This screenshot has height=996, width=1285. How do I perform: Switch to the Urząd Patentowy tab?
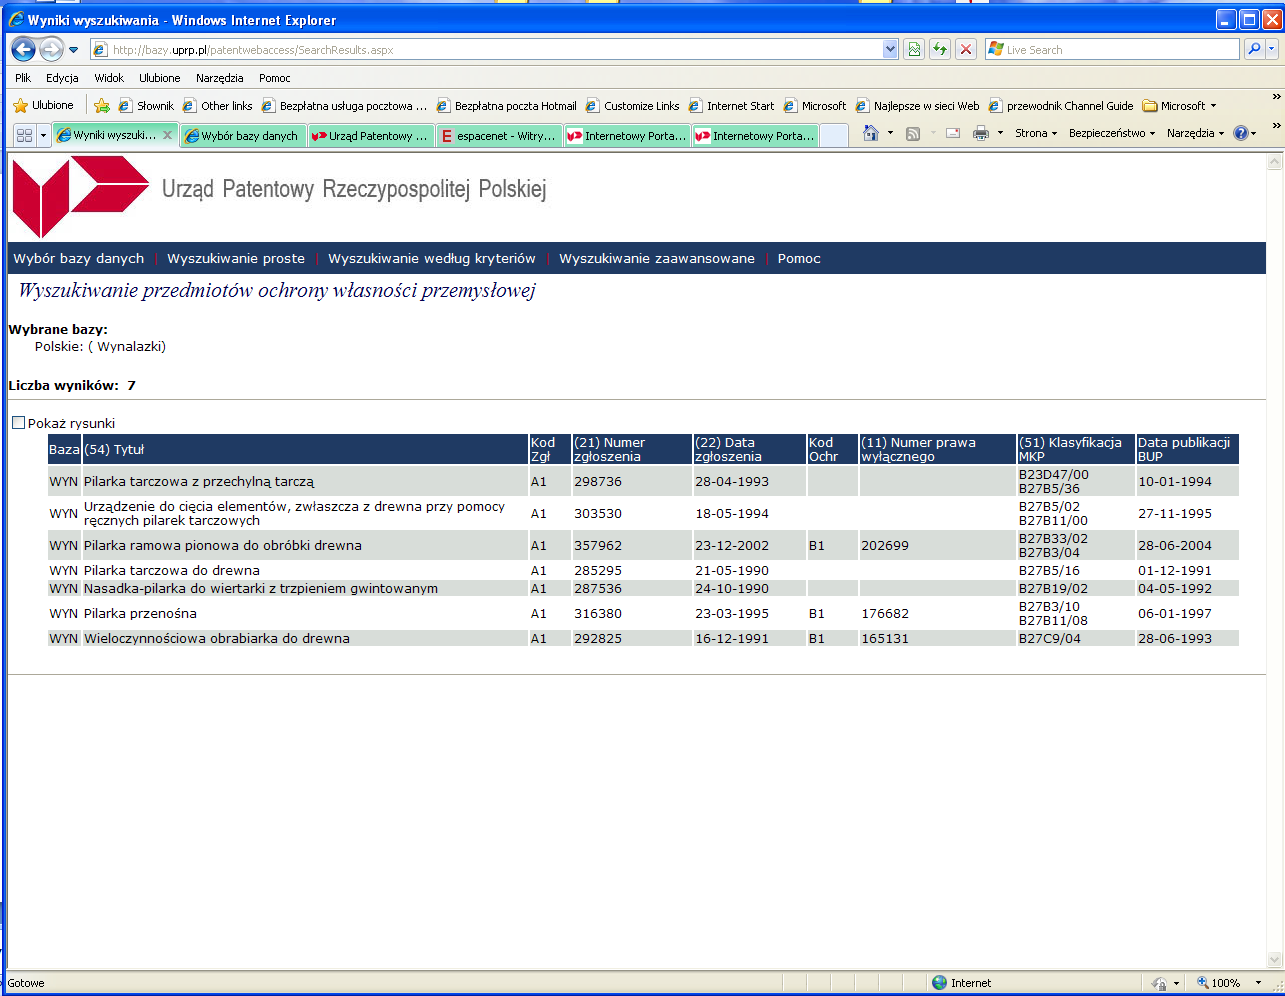[371, 135]
